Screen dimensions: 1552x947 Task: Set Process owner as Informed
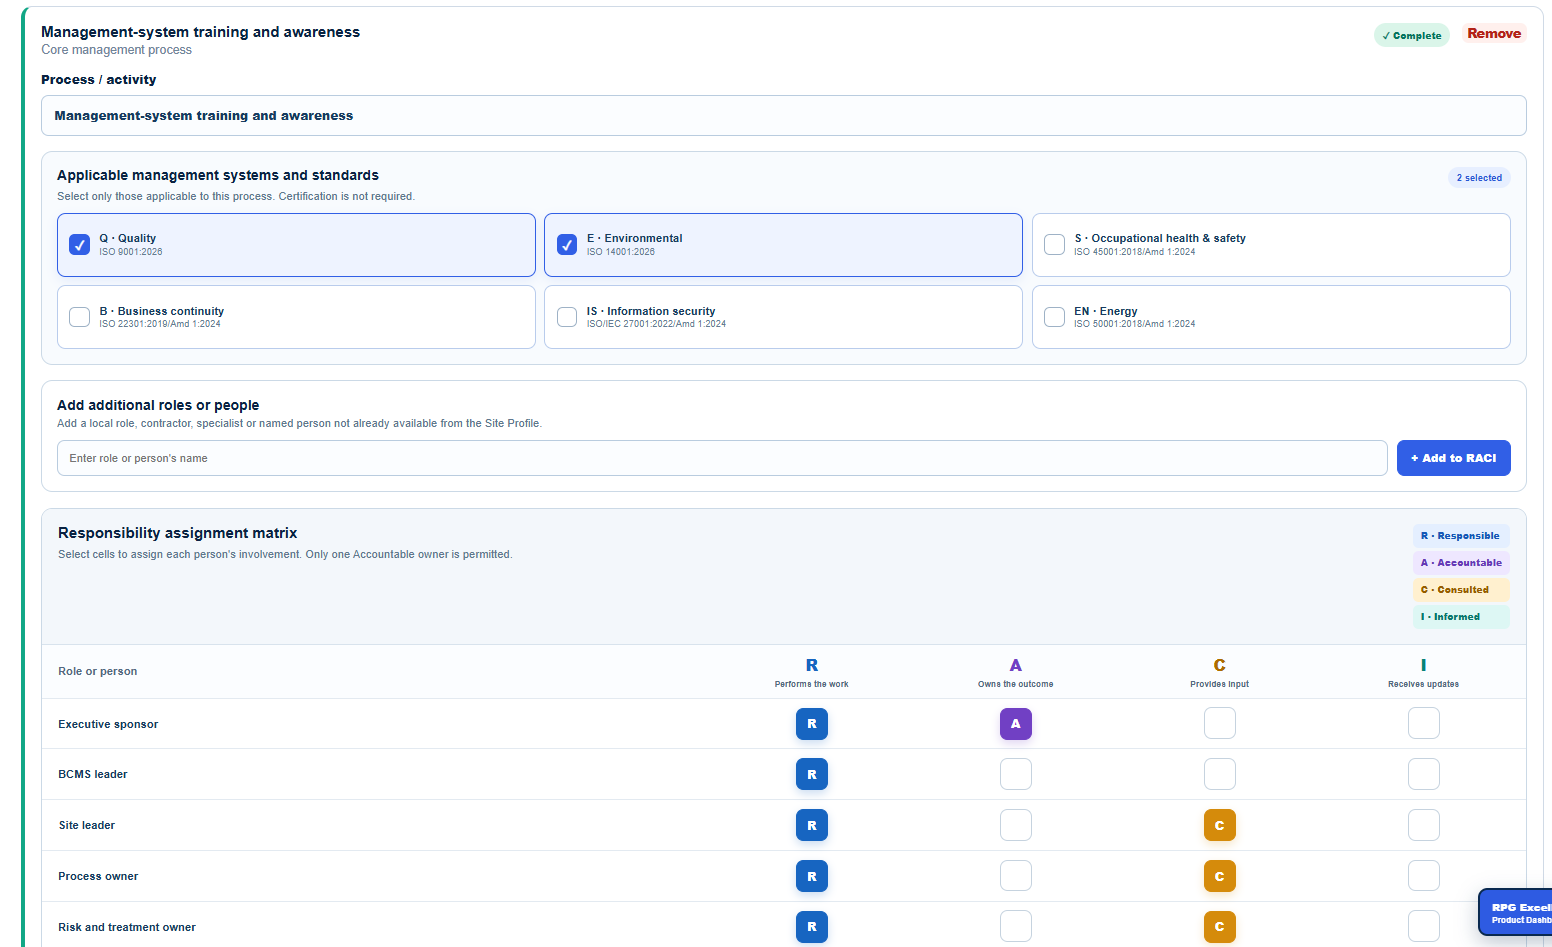tap(1424, 876)
